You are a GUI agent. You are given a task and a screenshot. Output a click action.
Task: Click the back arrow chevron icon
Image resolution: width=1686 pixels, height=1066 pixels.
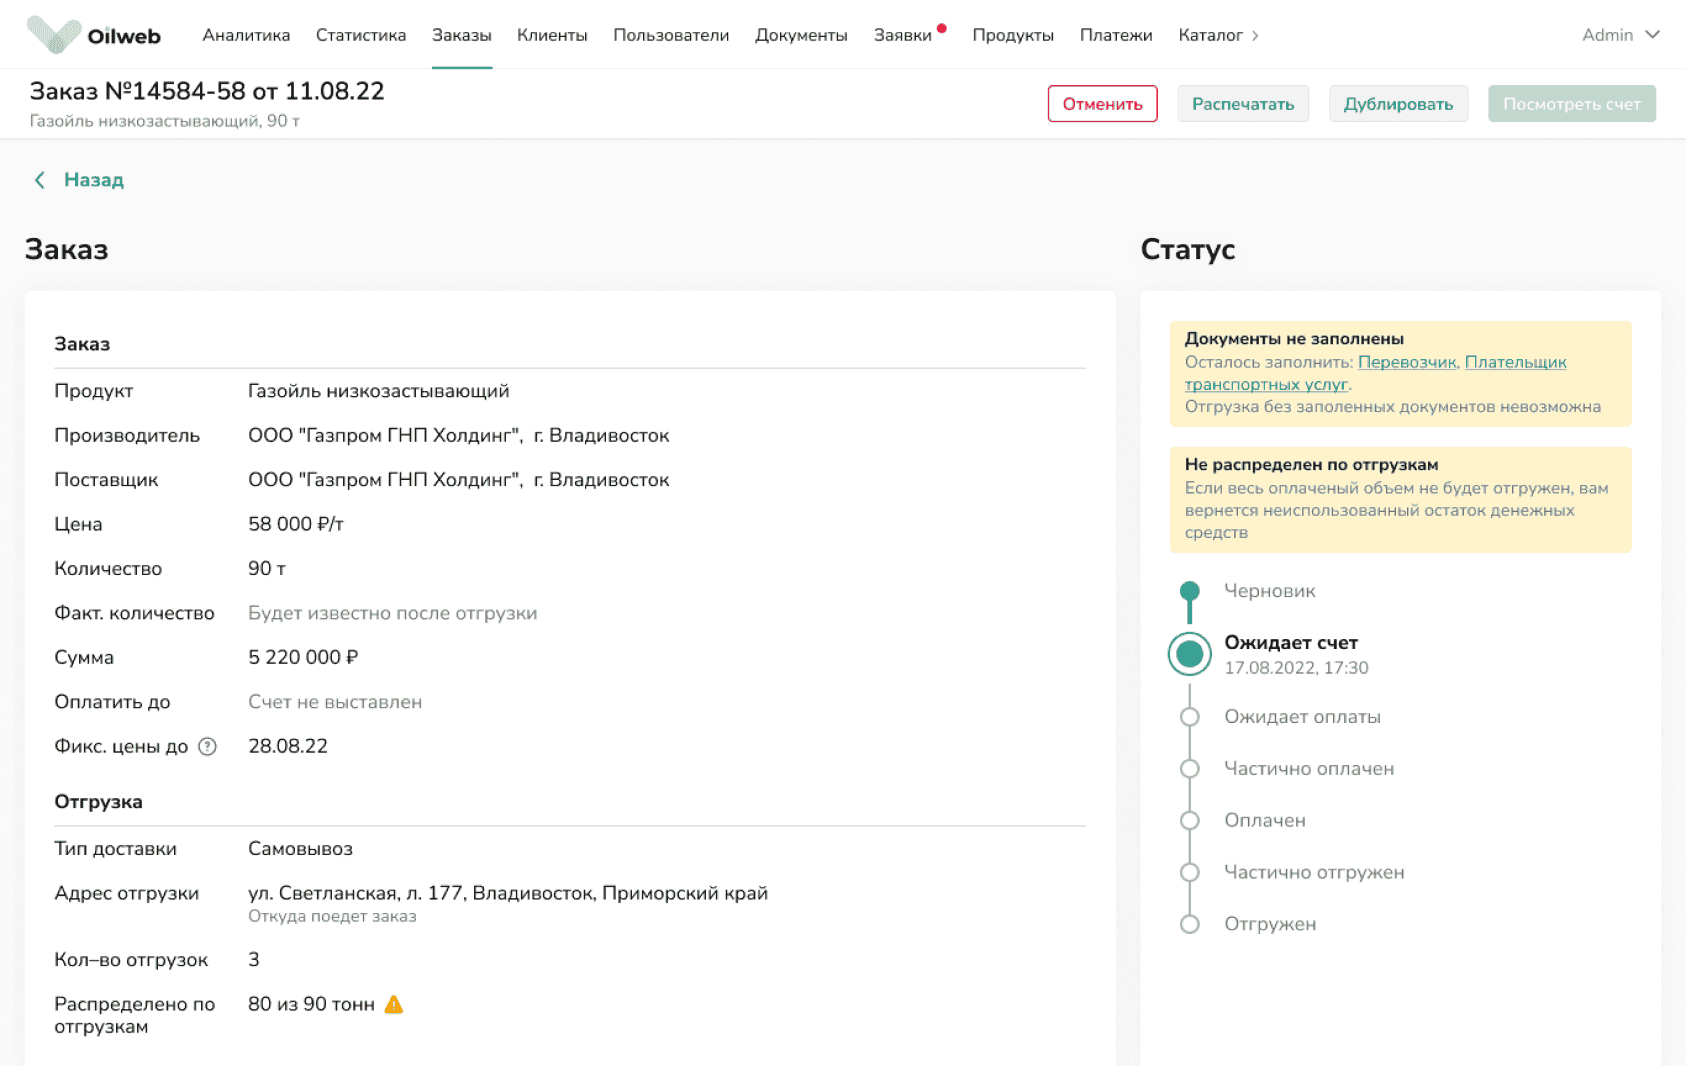[x=40, y=180]
